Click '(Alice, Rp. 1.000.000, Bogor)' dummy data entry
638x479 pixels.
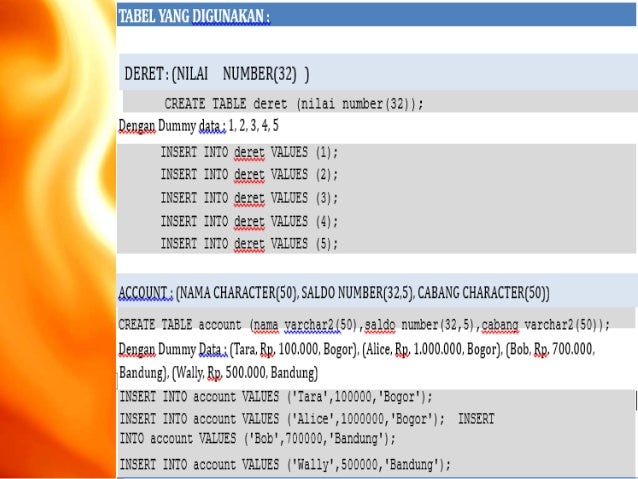click(x=432, y=350)
